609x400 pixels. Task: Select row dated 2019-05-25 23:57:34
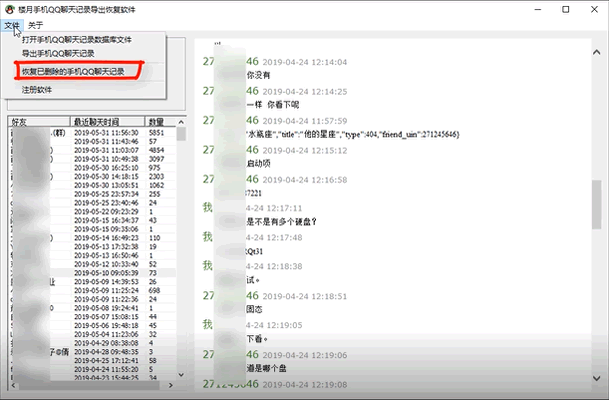(x=92, y=194)
